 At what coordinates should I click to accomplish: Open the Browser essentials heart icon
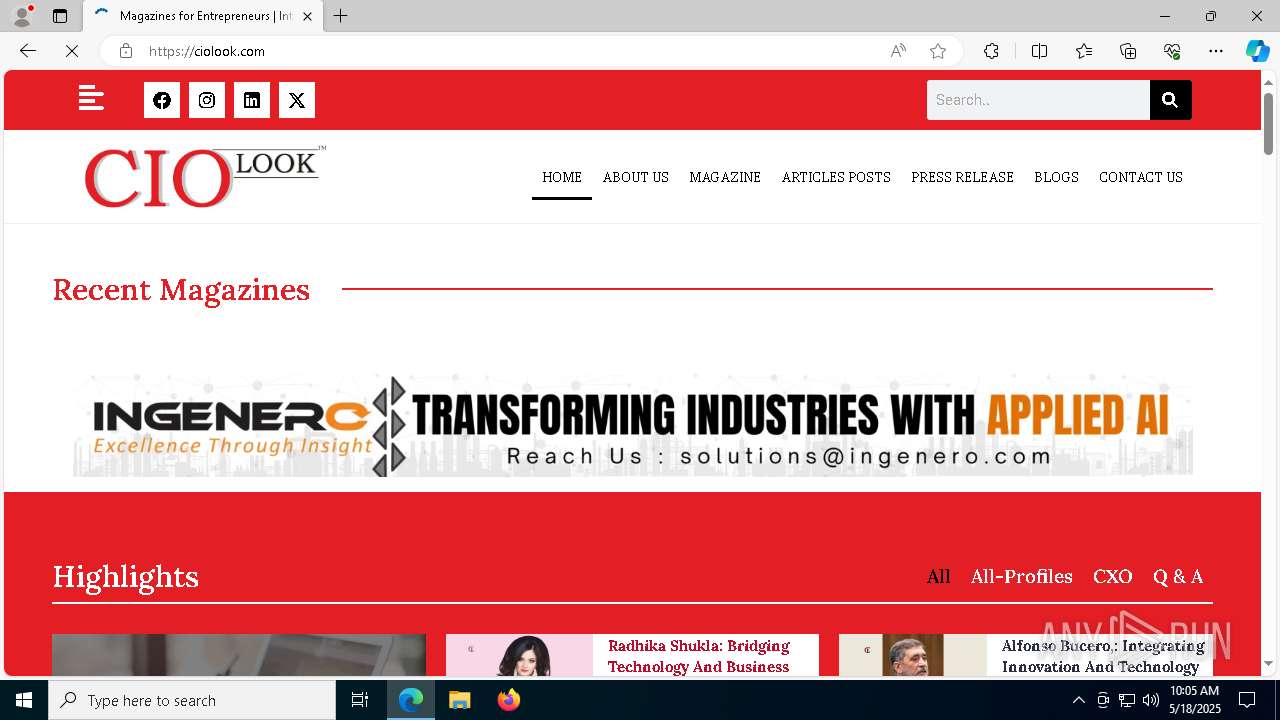tap(1172, 51)
